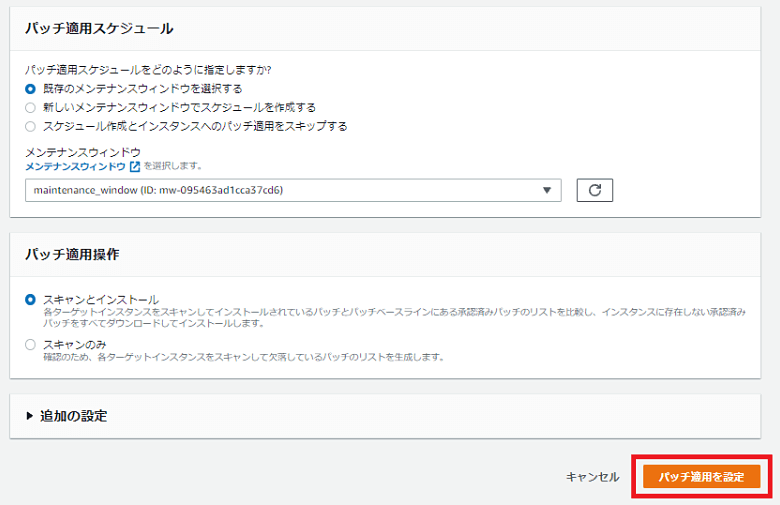780x505 pixels.
Task: Open the メンテナンスウィンドウ external link
Action: coord(76,167)
